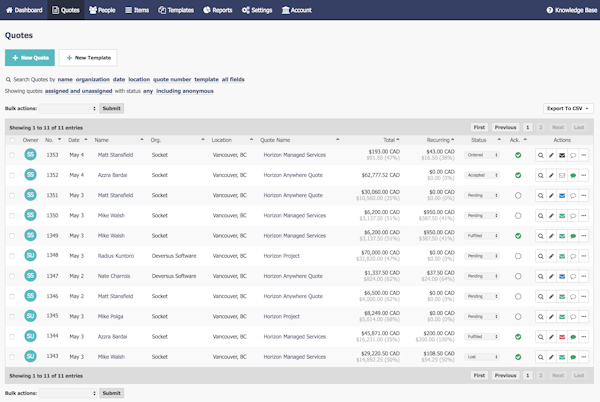Image resolution: width=600 pixels, height=402 pixels.
Task: Tick the checkbox for quote 1353 row
Action: pos(12,155)
